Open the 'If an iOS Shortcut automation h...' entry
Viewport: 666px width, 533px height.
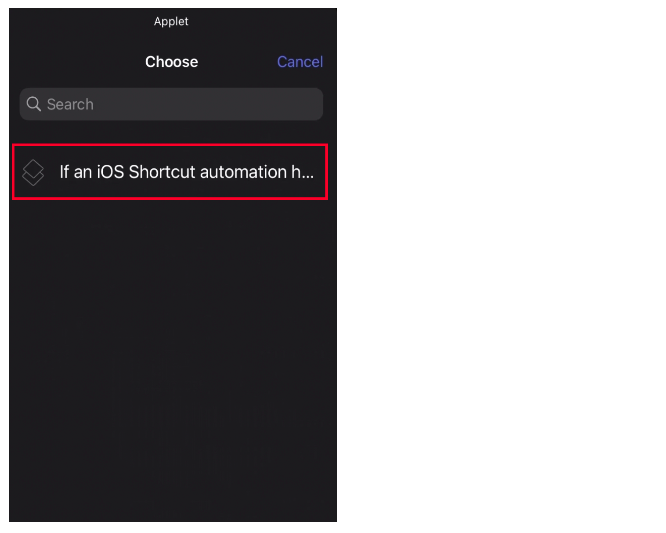[x=170, y=172]
